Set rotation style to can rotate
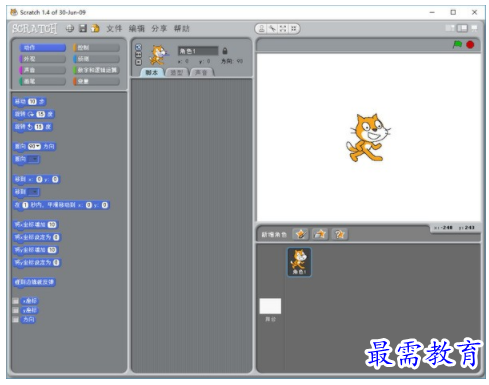This screenshot has width=489, height=385. point(138,47)
